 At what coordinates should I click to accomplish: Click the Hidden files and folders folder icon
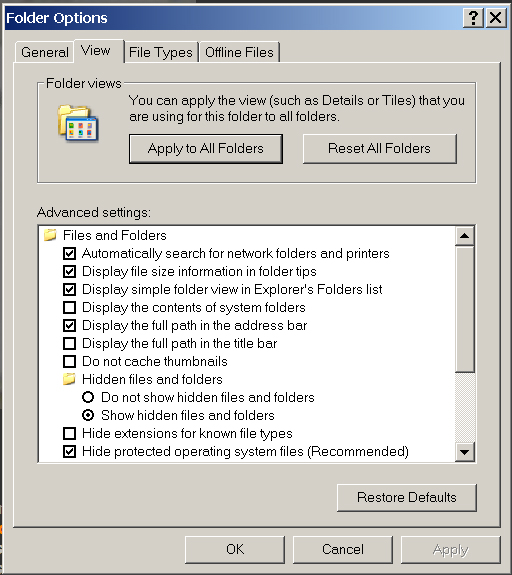click(69, 379)
